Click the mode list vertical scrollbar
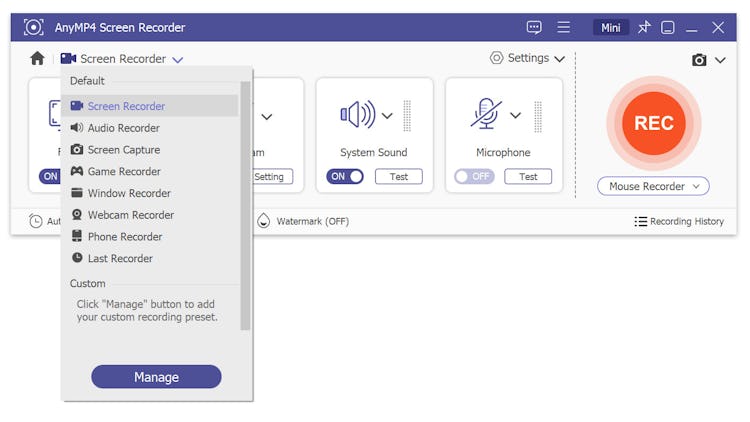 tap(245, 206)
